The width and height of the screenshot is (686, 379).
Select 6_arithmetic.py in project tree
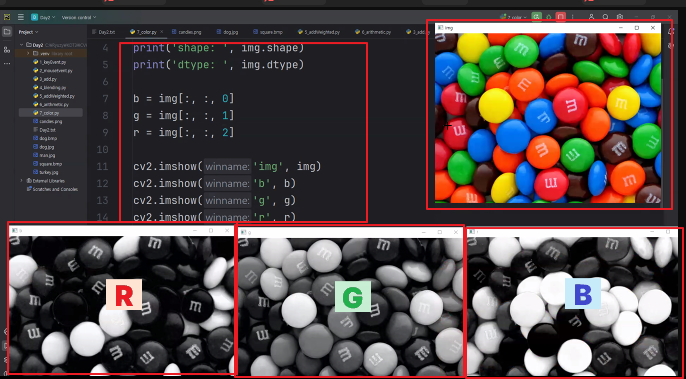click(52, 105)
